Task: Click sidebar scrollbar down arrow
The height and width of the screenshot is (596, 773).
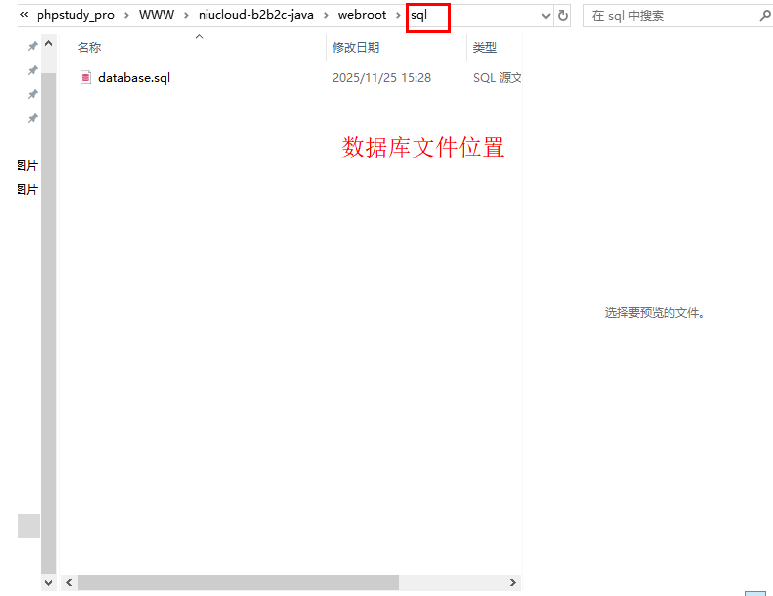Action: 48,582
